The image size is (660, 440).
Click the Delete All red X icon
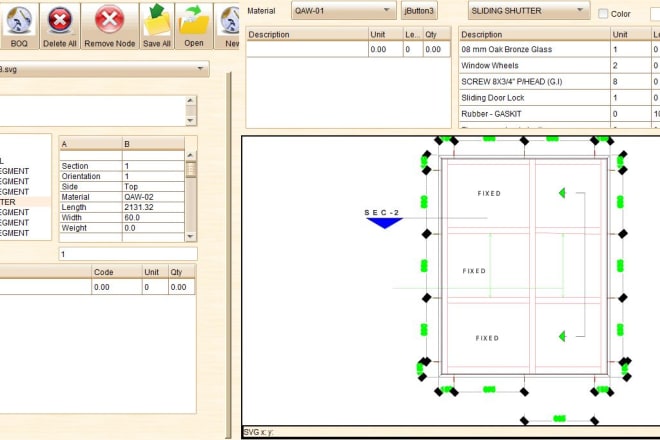tap(60, 22)
